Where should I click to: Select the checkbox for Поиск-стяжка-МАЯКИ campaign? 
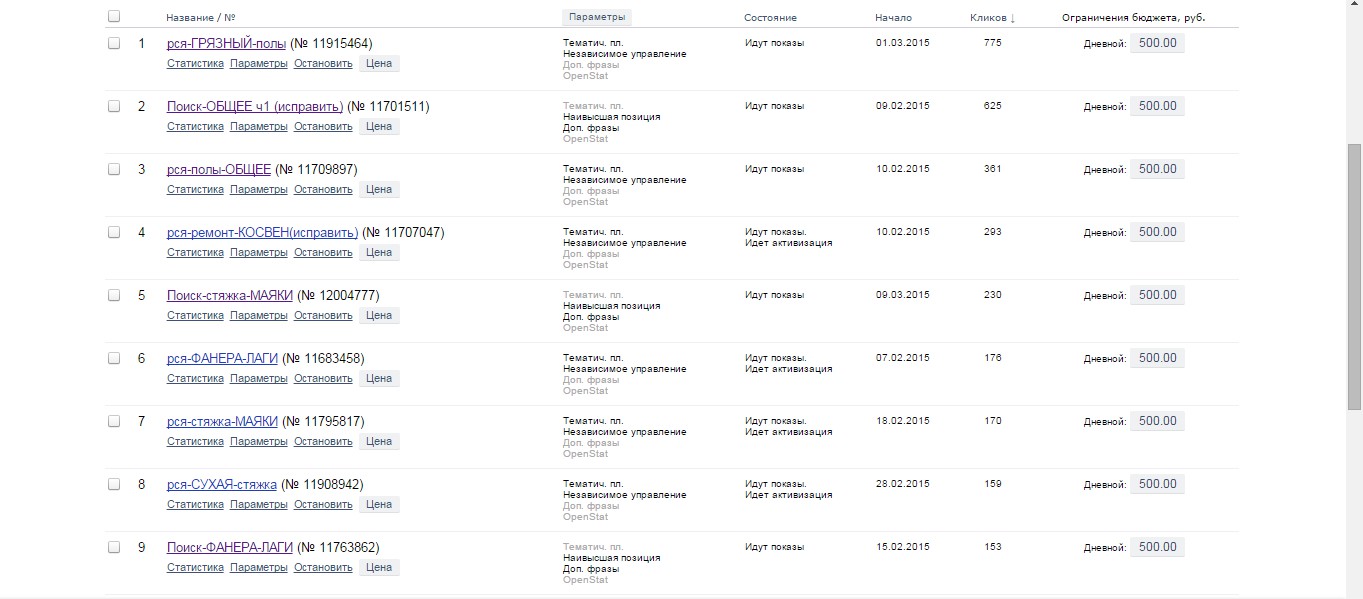coord(114,295)
